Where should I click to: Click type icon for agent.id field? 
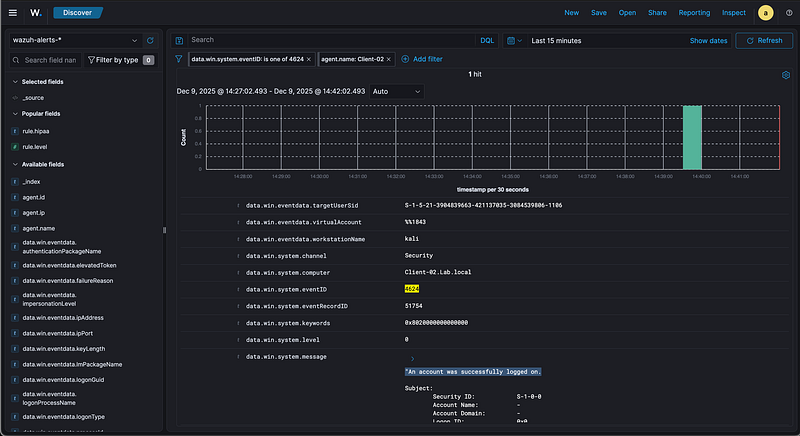pos(15,197)
